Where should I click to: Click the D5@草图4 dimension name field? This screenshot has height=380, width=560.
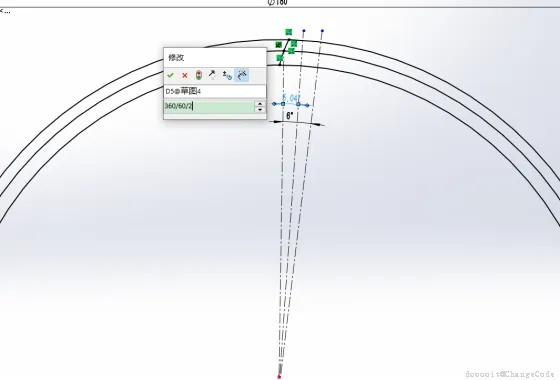point(215,91)
